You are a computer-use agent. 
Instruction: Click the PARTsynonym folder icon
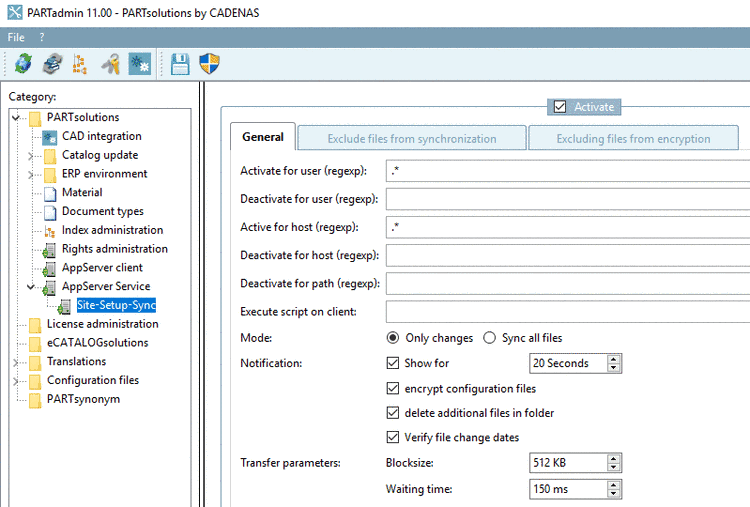[x=35, y=400]
